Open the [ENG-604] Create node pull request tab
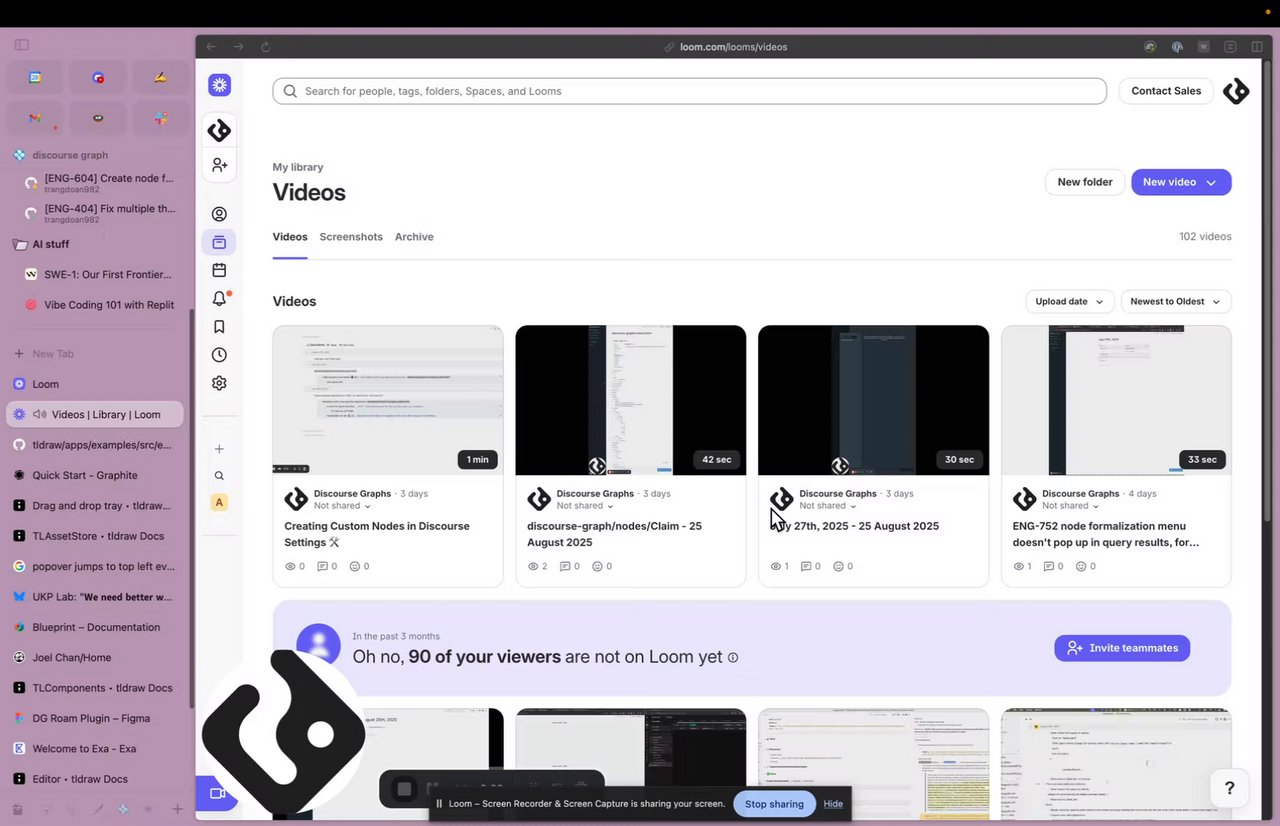Image resolution: width=1280 pixels, height=826 pixels. [100, 183]
